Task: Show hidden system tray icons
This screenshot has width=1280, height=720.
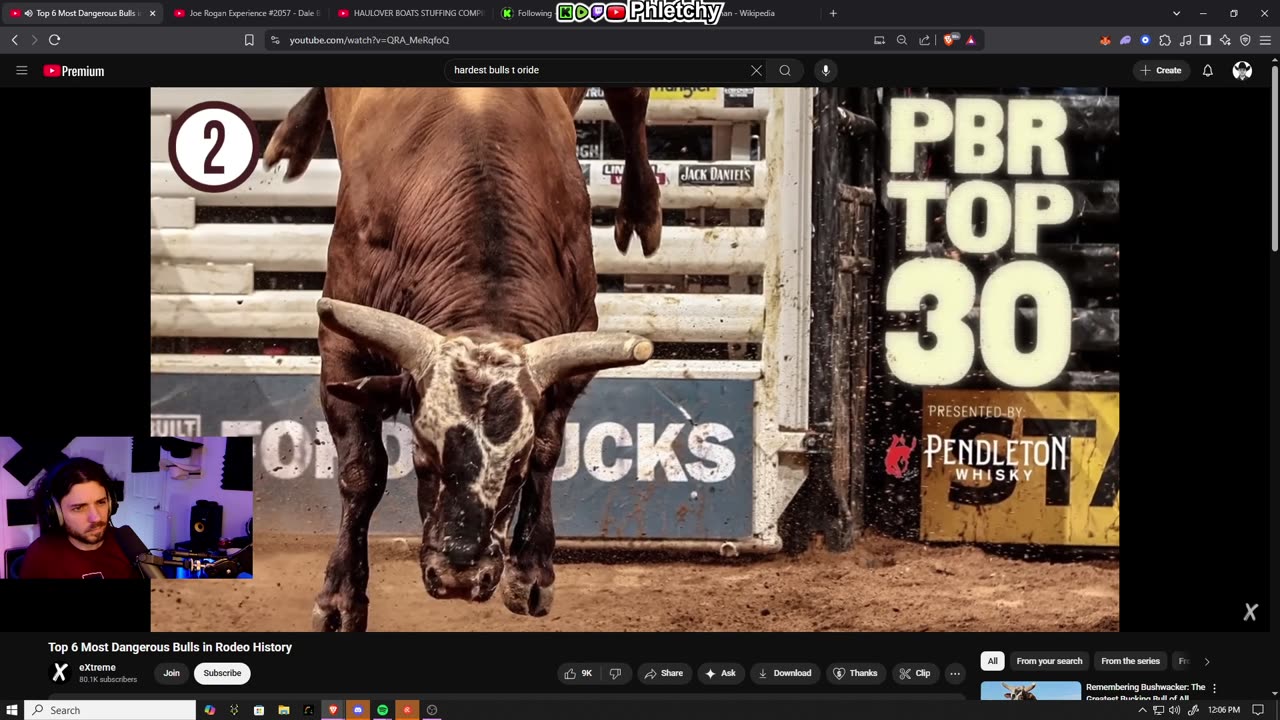Action: click(1142, 710)
